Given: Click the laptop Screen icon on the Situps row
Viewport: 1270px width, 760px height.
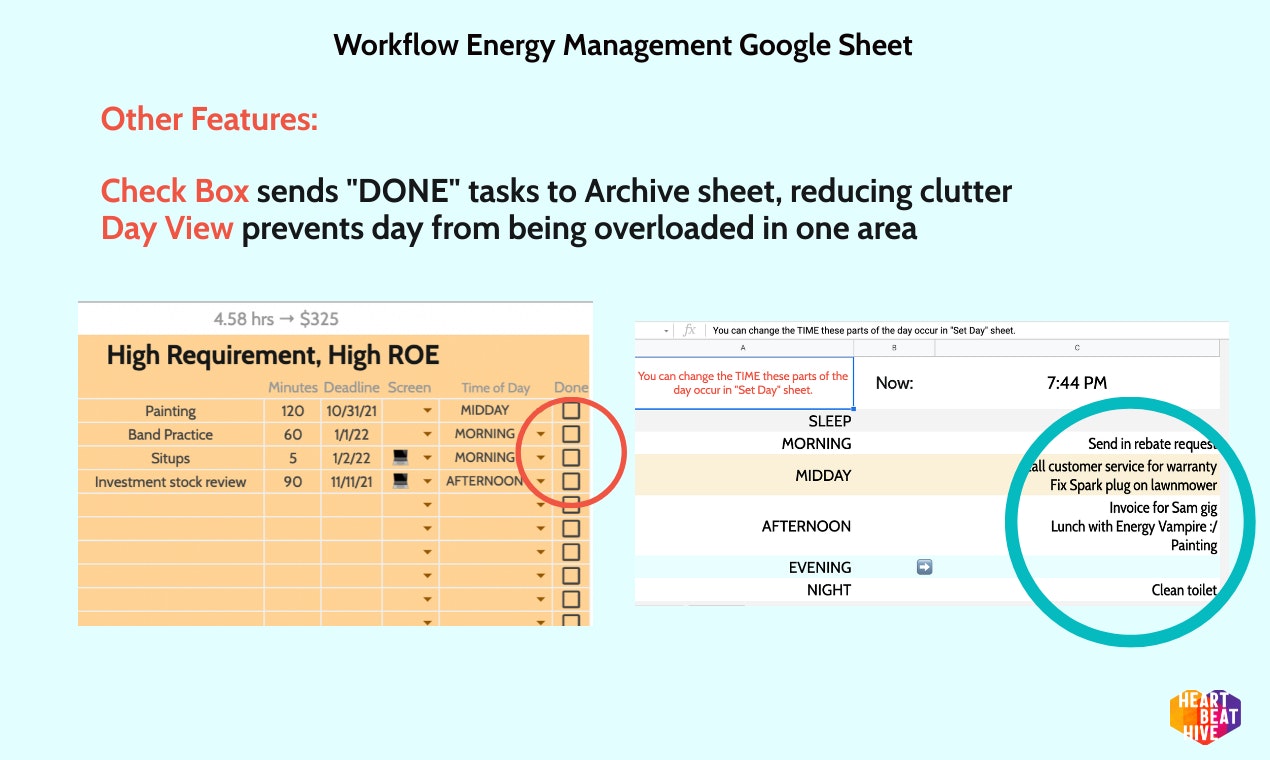Looking at the screenshot, I should [x=400, y=457].
